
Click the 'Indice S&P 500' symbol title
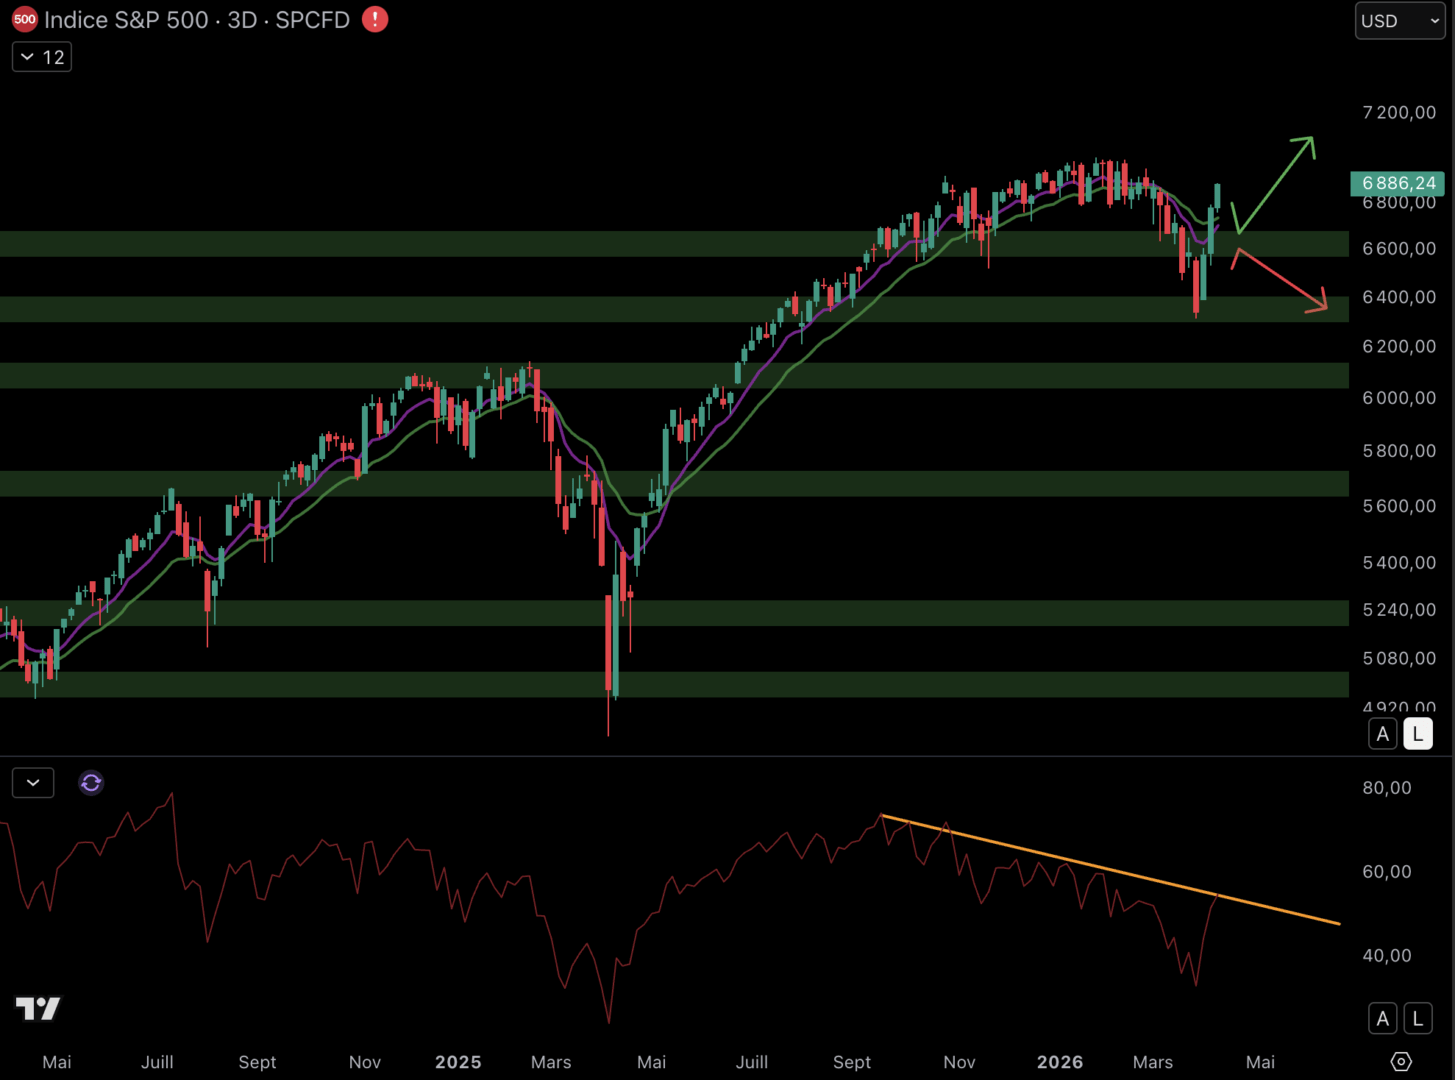coord(126,20)
